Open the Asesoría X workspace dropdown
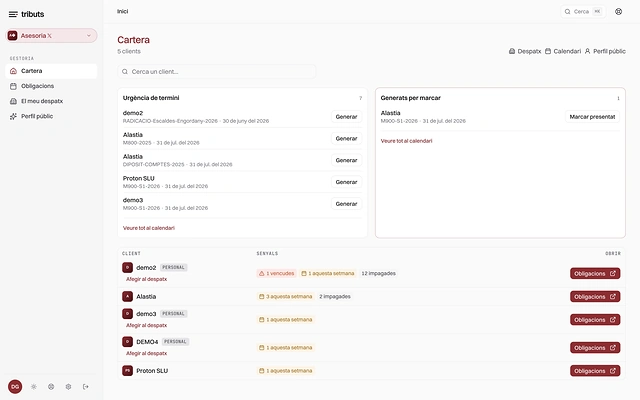 (51, 36)
